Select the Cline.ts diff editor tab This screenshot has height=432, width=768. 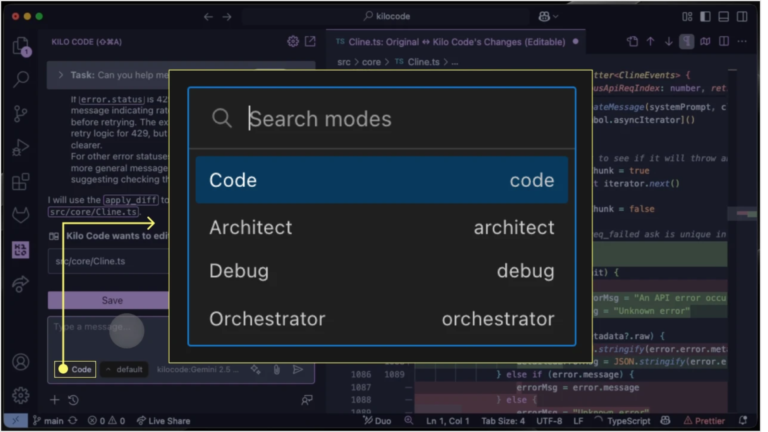tap(456, 42)
